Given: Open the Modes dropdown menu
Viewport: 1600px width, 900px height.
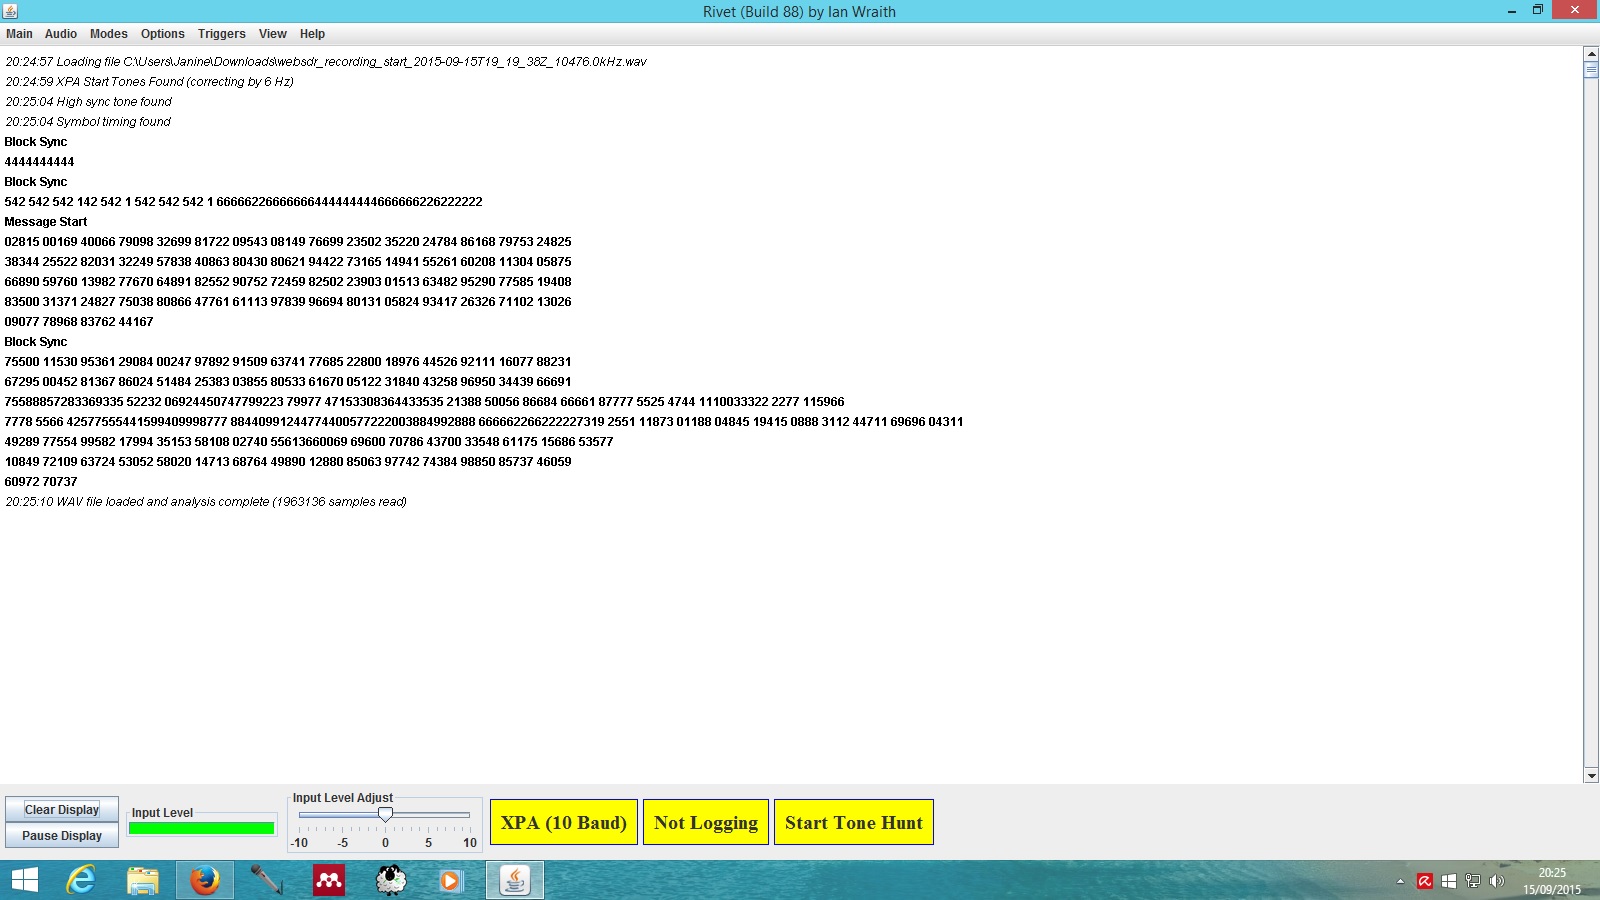Looking at the screenshot, I should 109,34.
